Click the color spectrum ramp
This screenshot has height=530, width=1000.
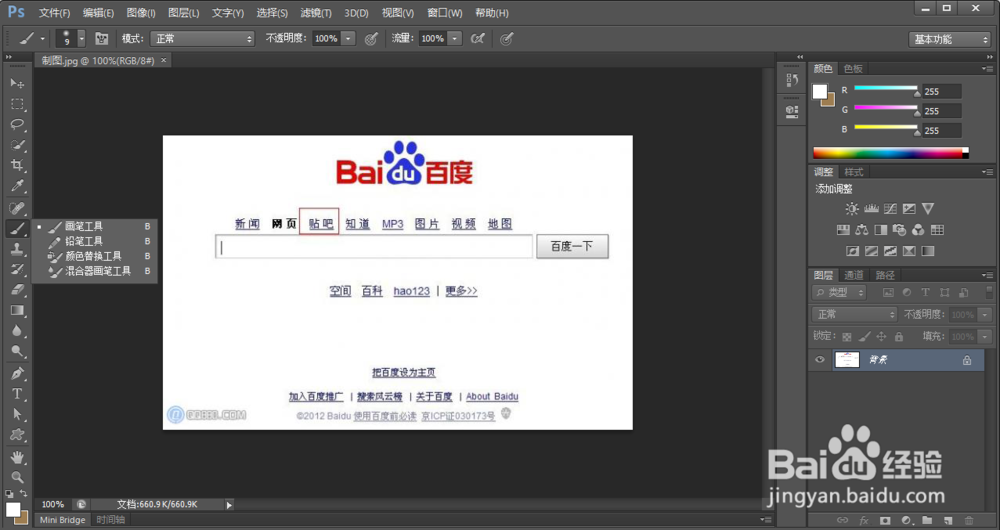(890, 153)
